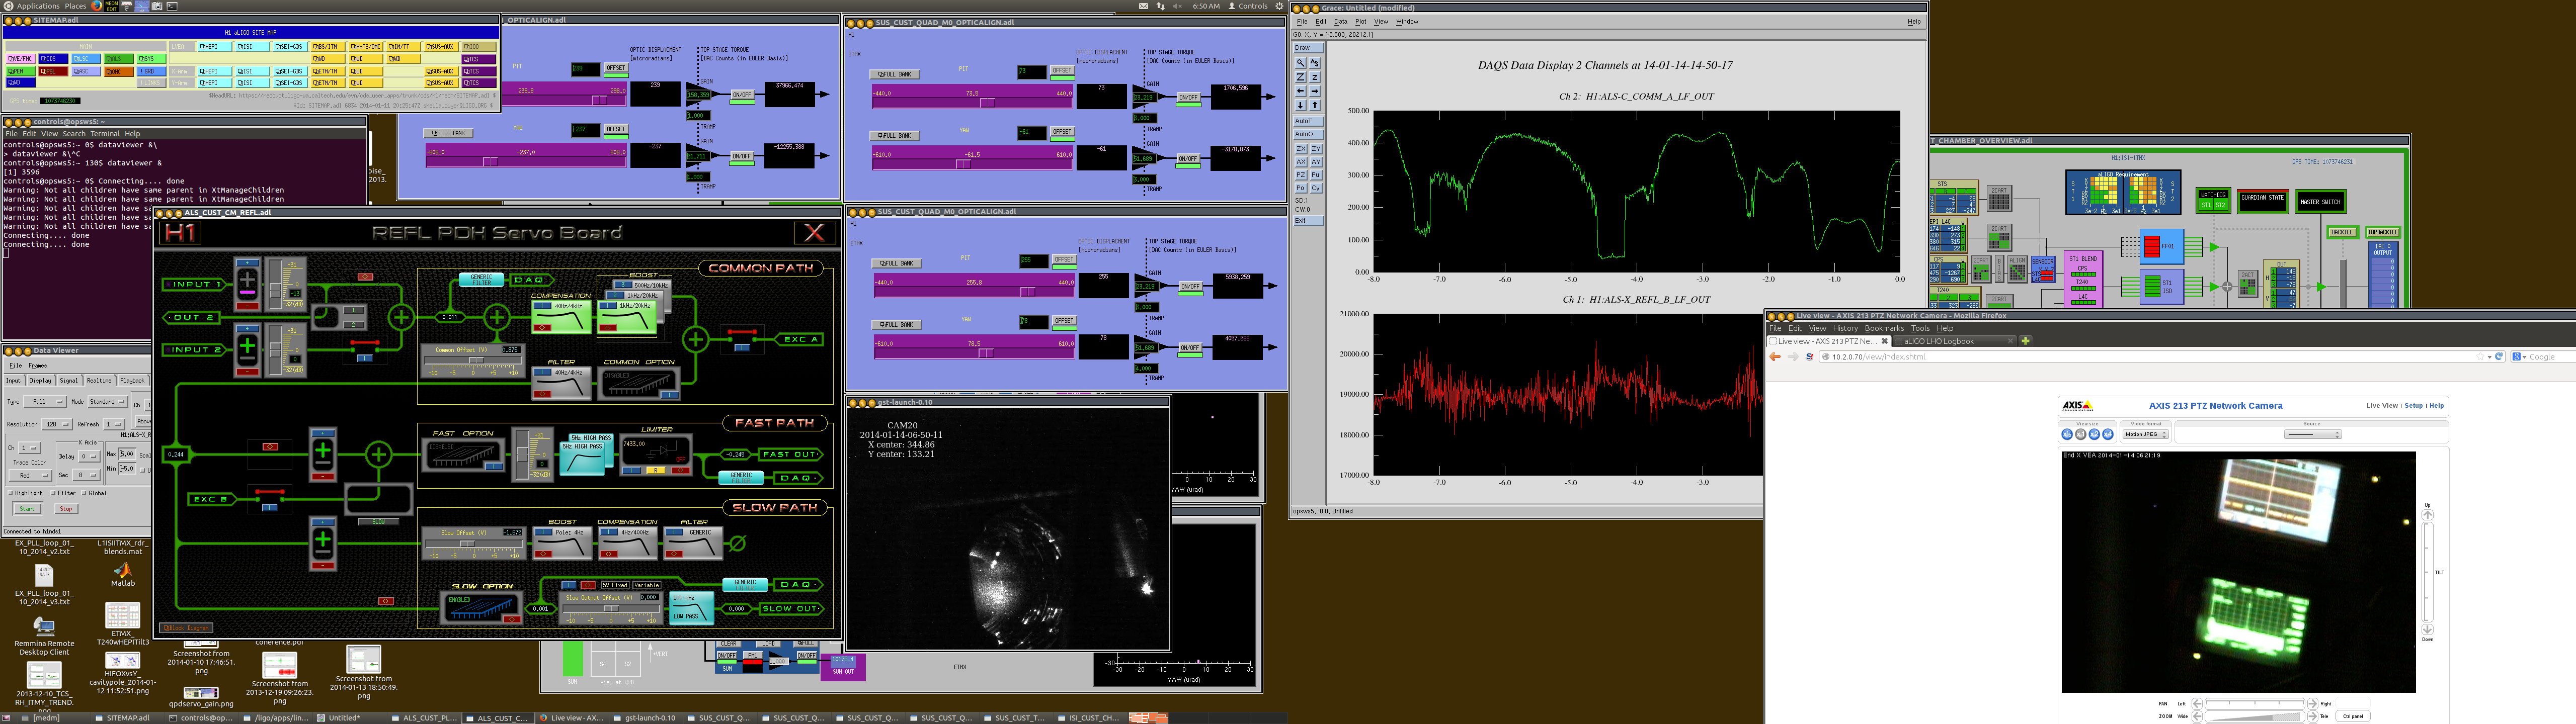Click the Po tool button in Grace

click(1301, 188)
